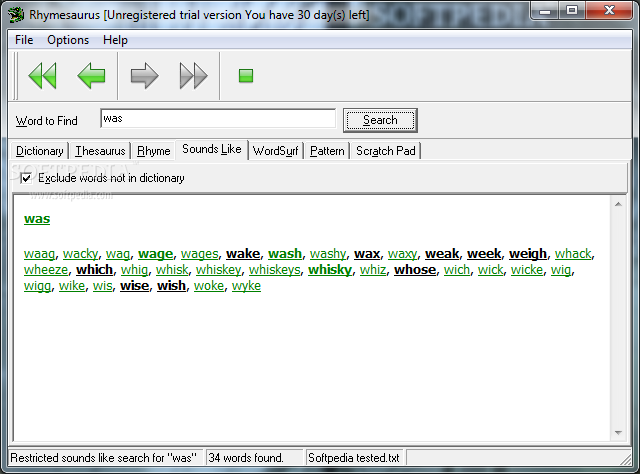Image resolution: width=640 pixels, height=474 pixels.
Task: Click the 'Word to Find' label
Action: pos(47,121)
